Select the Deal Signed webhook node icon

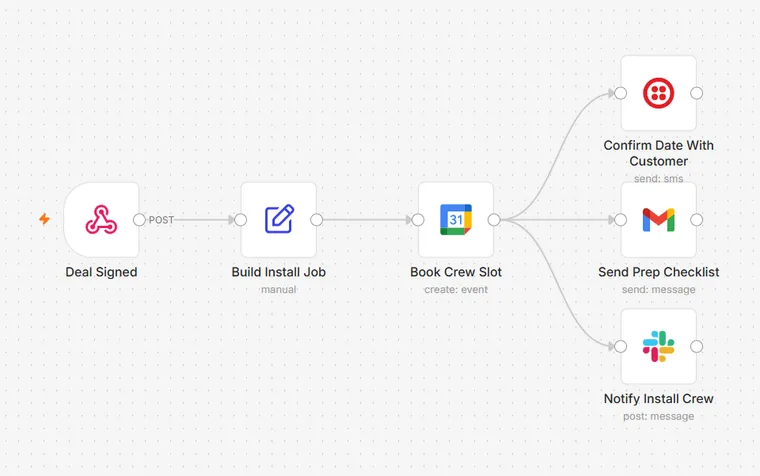[x=101, y=220]
